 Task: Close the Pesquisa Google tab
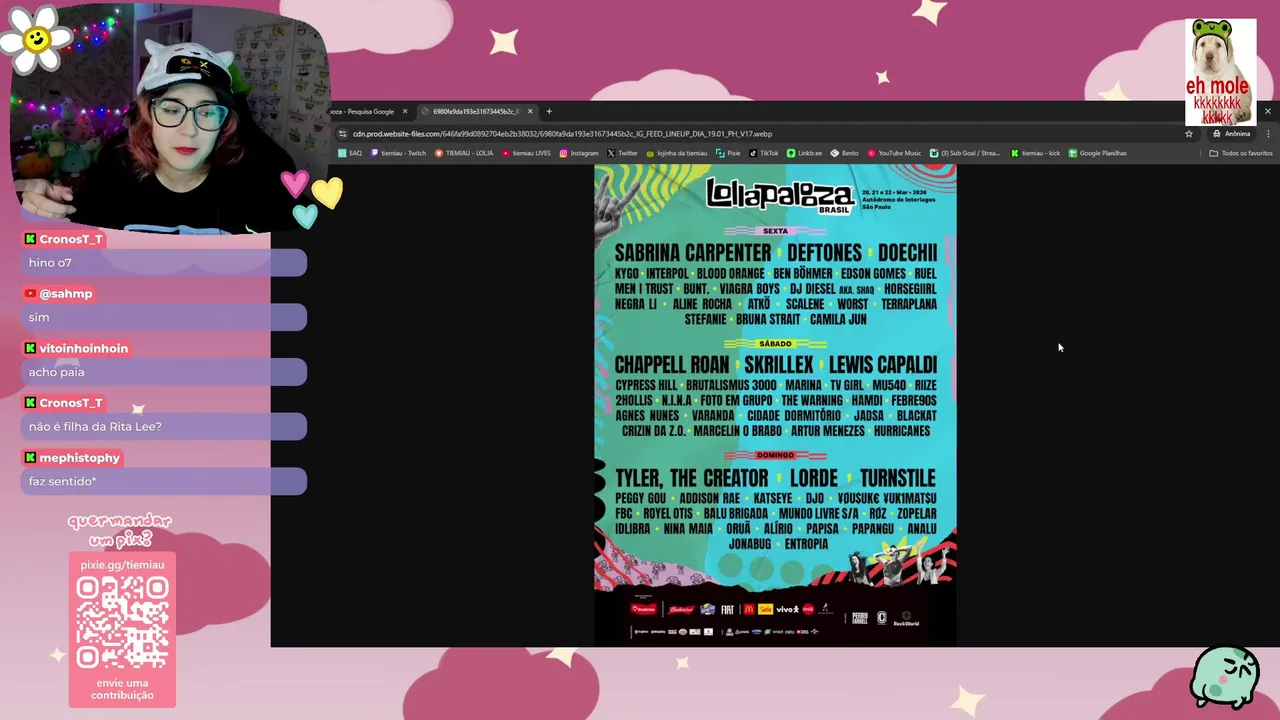coord(405,111)
